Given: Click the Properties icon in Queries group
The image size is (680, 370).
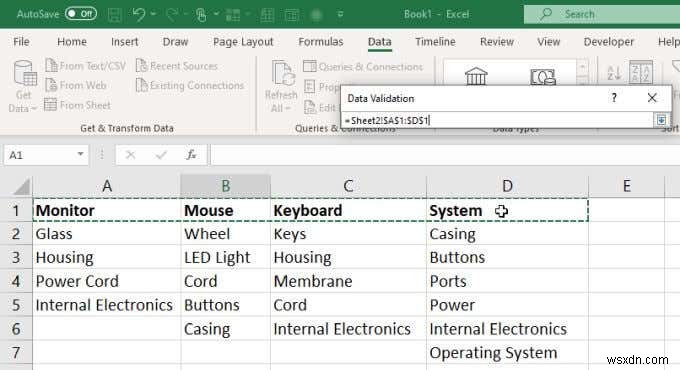Looking at the screenshot, I should (310, 87).
